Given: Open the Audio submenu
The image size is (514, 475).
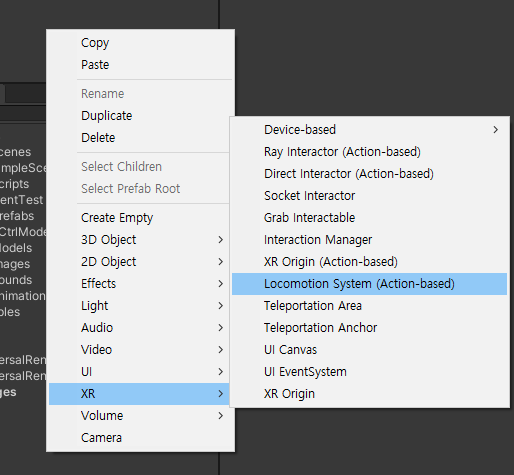Looking at the screenshot, I should click(140, 328).
